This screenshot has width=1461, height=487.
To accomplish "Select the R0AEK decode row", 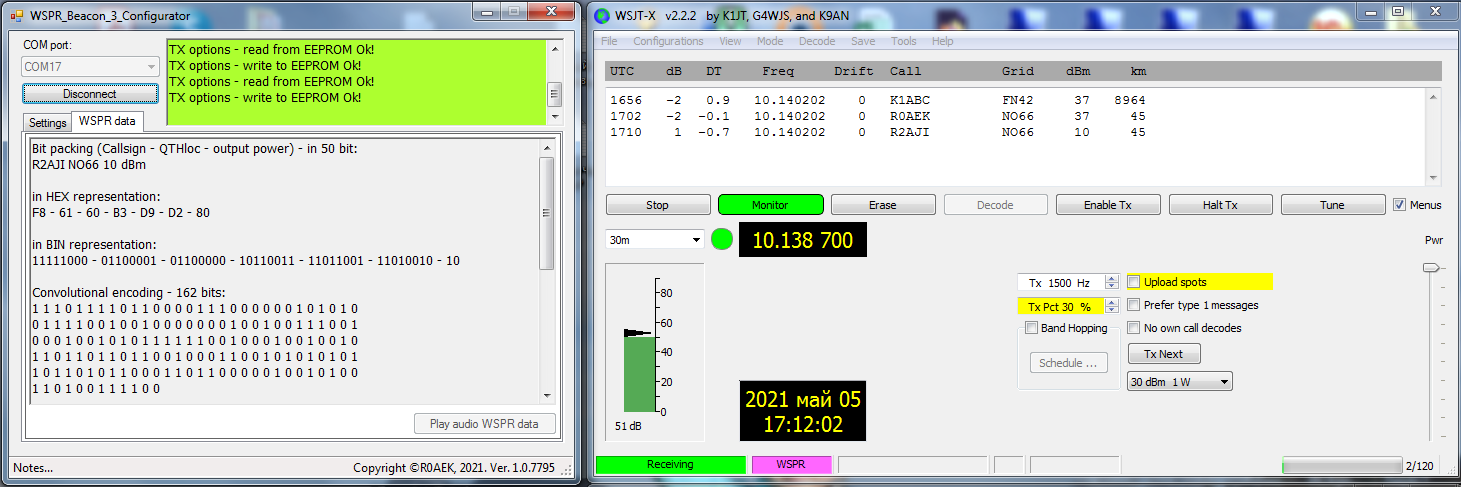I will pyautogui.click(x=878, y=116).
